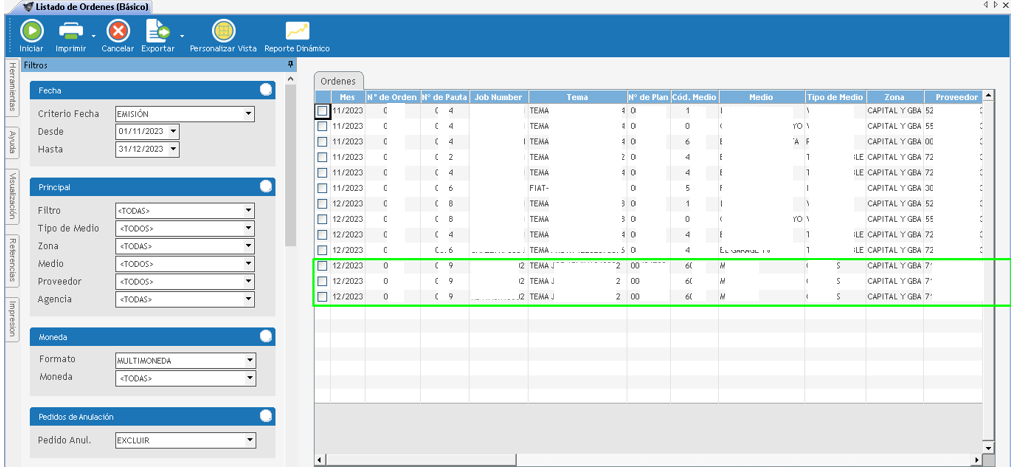Open the Visualización side tab
This screenshot has height=468, width=1015.
tap(12, 196)
